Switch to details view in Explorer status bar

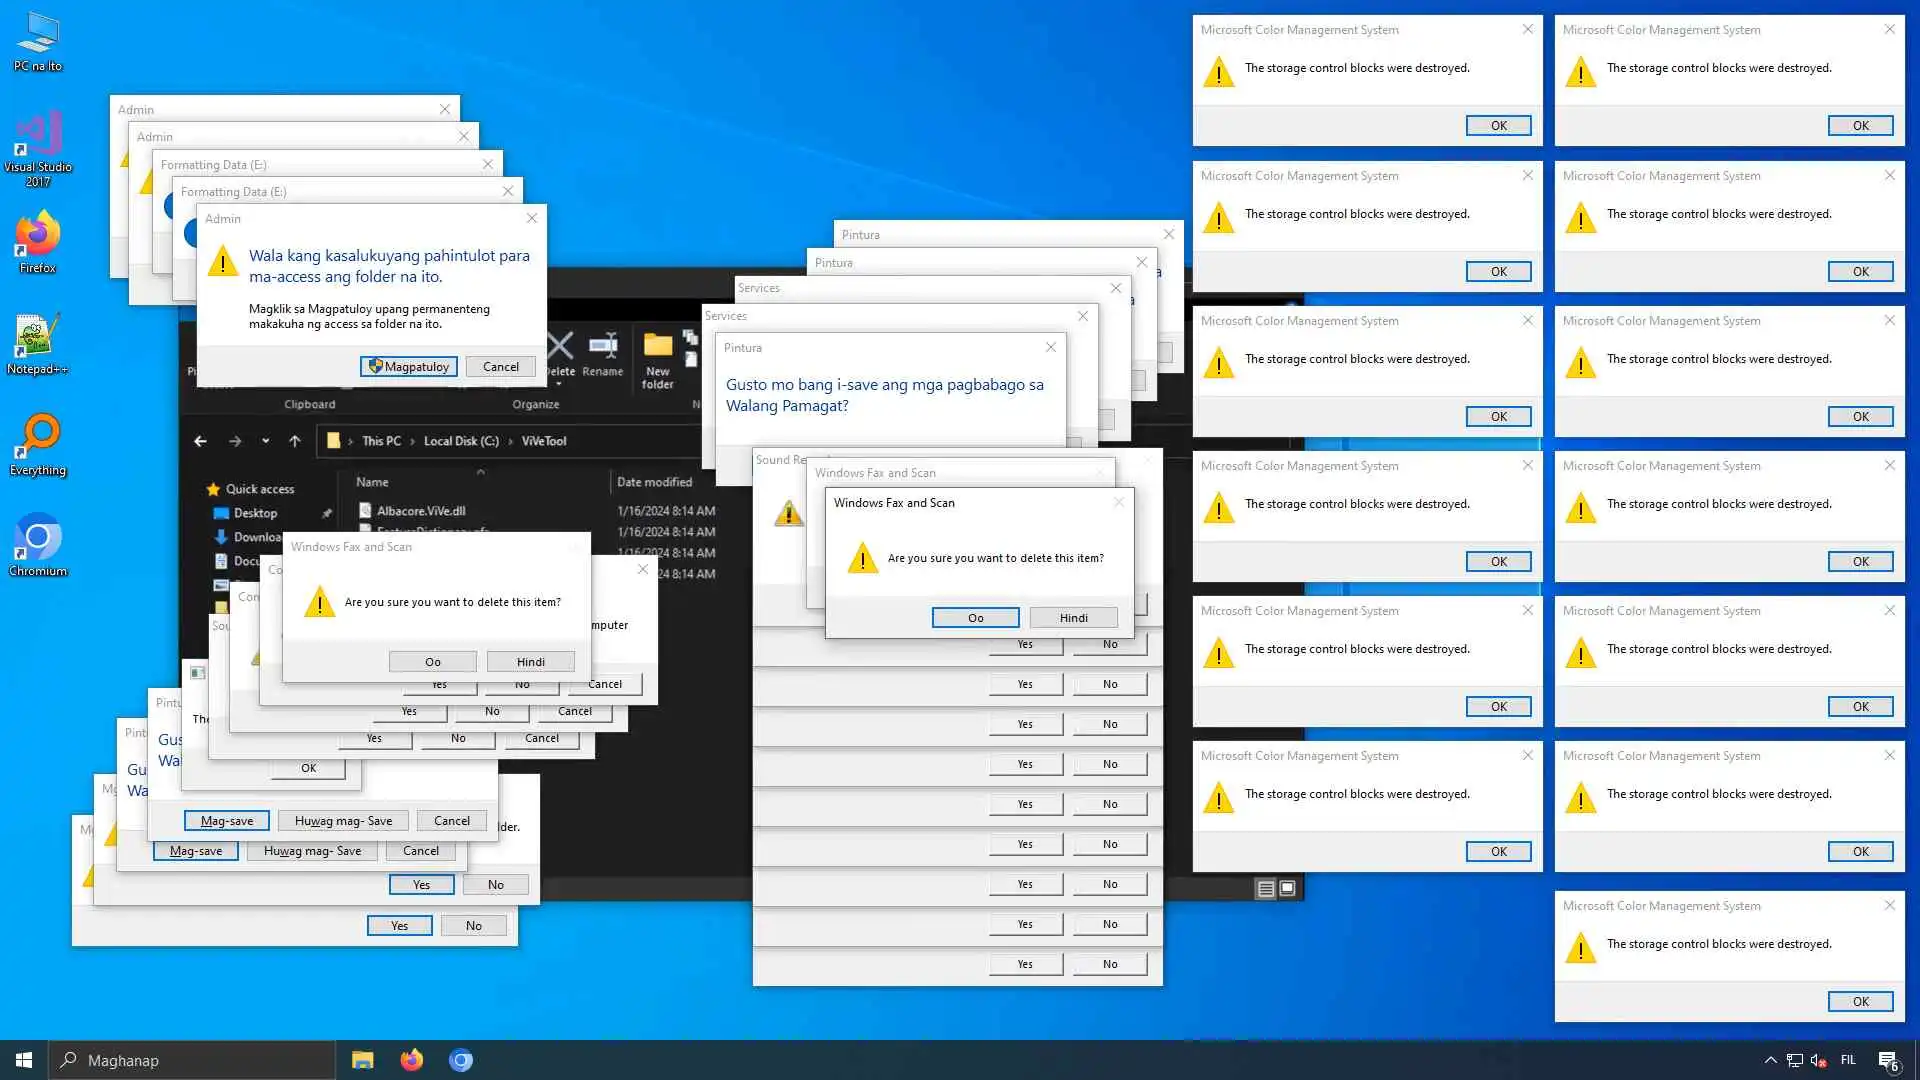1265,888
